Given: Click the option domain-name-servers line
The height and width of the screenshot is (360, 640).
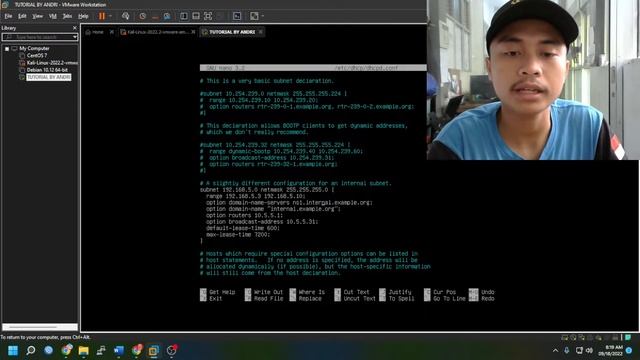Looking at the screenshot, I should (289, 202).
